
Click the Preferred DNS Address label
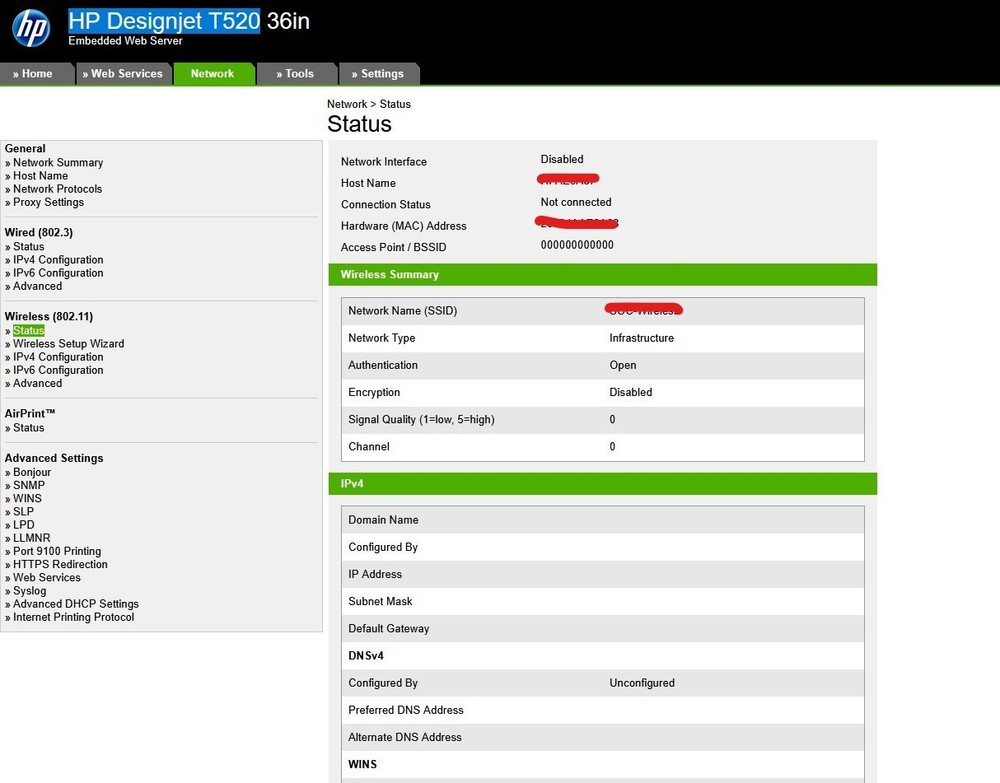(x=406, y=710)
